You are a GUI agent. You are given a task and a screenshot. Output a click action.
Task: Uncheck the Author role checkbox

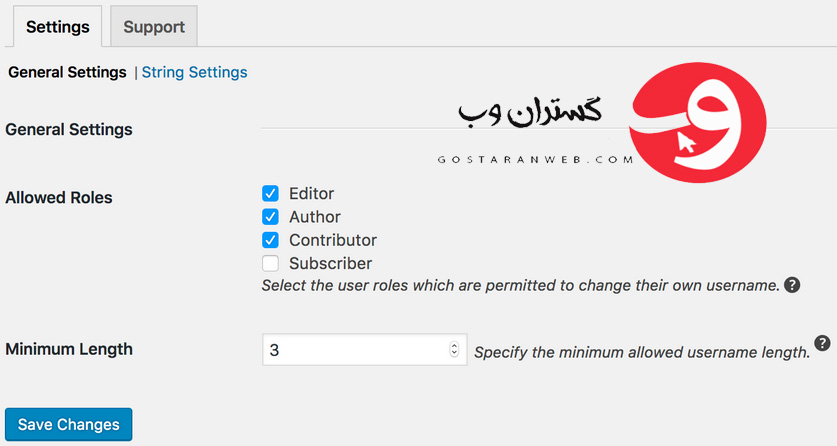pos(270,217)
